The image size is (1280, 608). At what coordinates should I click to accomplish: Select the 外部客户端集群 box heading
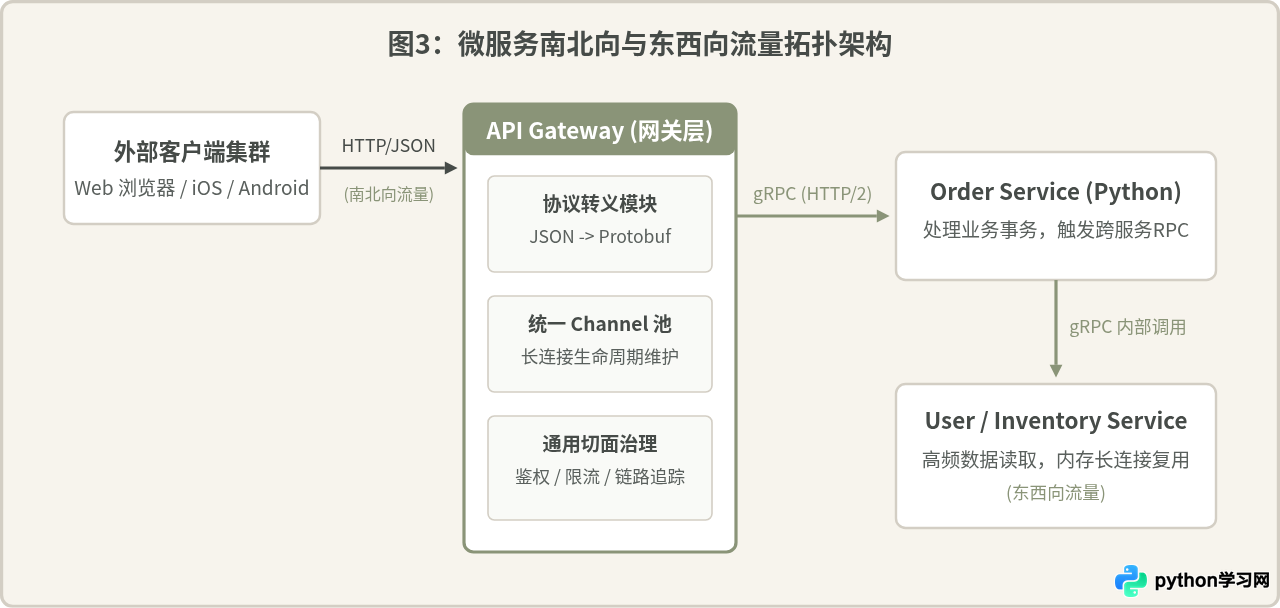click(x=192, y=152)
